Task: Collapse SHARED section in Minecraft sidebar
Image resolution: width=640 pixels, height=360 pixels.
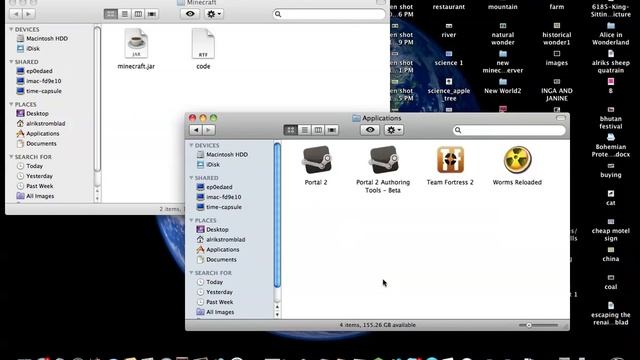Action: [x=11, y=62]
